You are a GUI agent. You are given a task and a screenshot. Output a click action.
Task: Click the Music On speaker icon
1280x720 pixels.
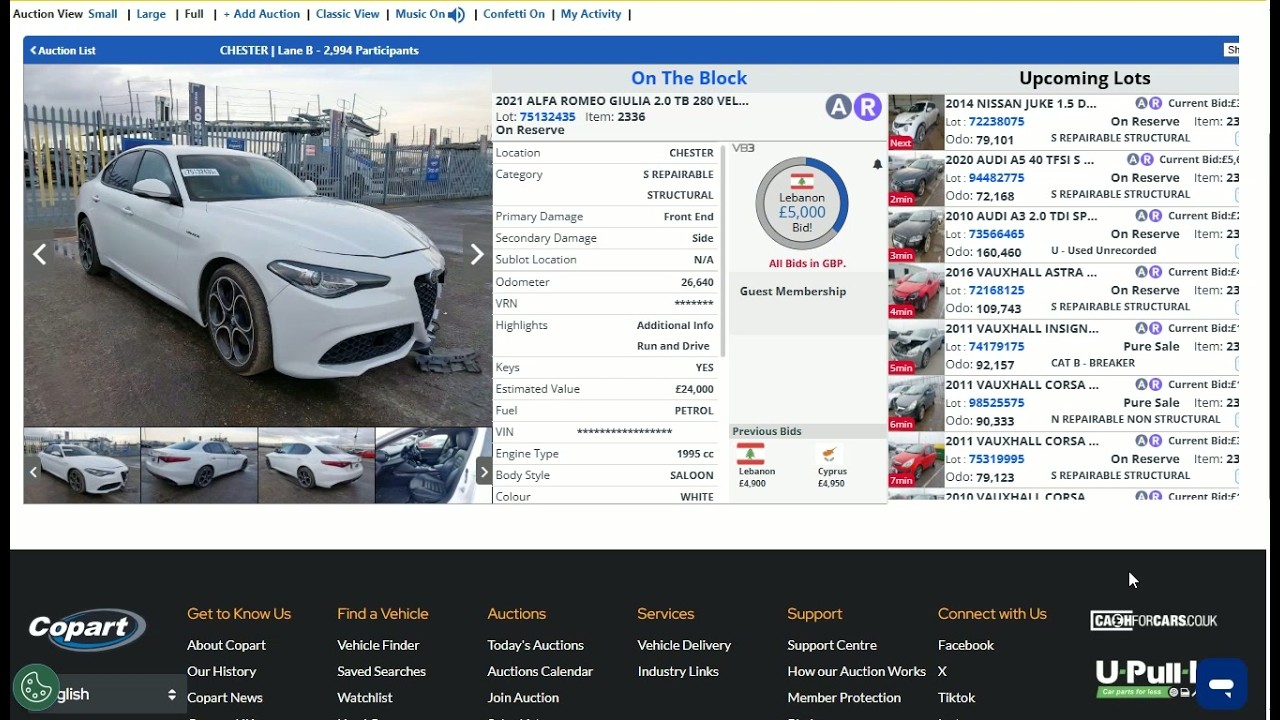[x=457, y=14]
